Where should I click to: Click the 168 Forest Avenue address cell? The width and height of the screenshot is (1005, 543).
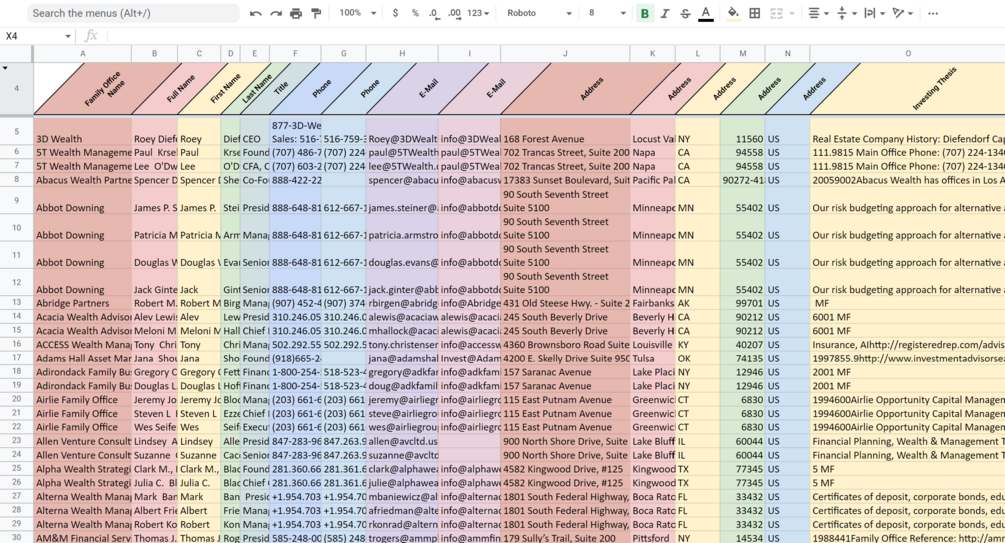pos(565,131)
